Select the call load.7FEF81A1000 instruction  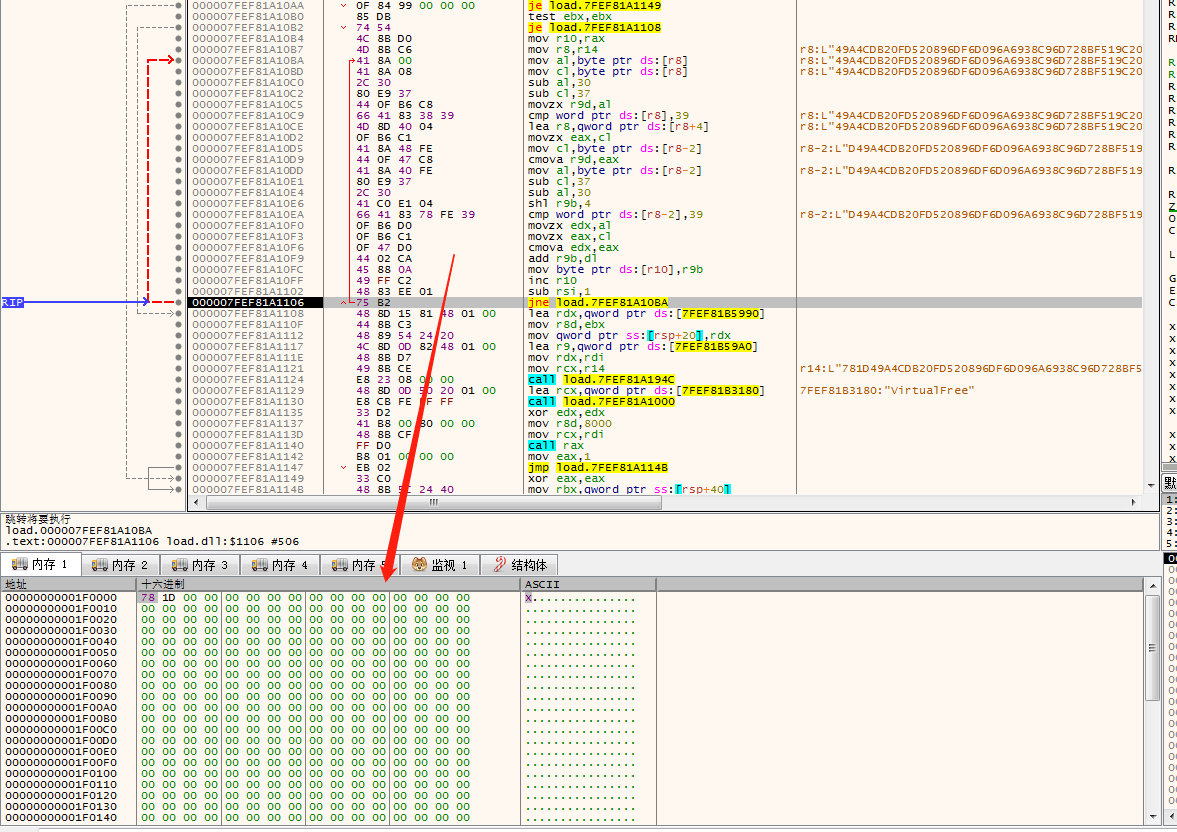(601, 401)
